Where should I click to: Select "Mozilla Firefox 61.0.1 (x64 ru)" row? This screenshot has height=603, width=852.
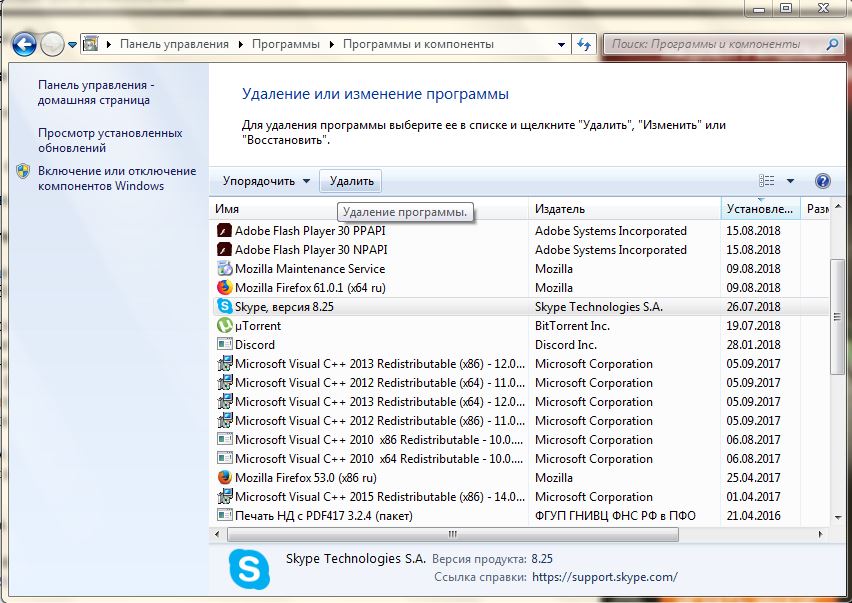521,287
